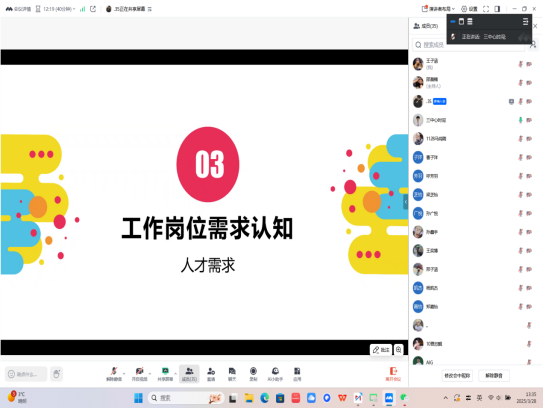Screen dimensions: 543x408
Task: Unmute microphone in bottom meeting toolbar
Action: click(114, 374)
